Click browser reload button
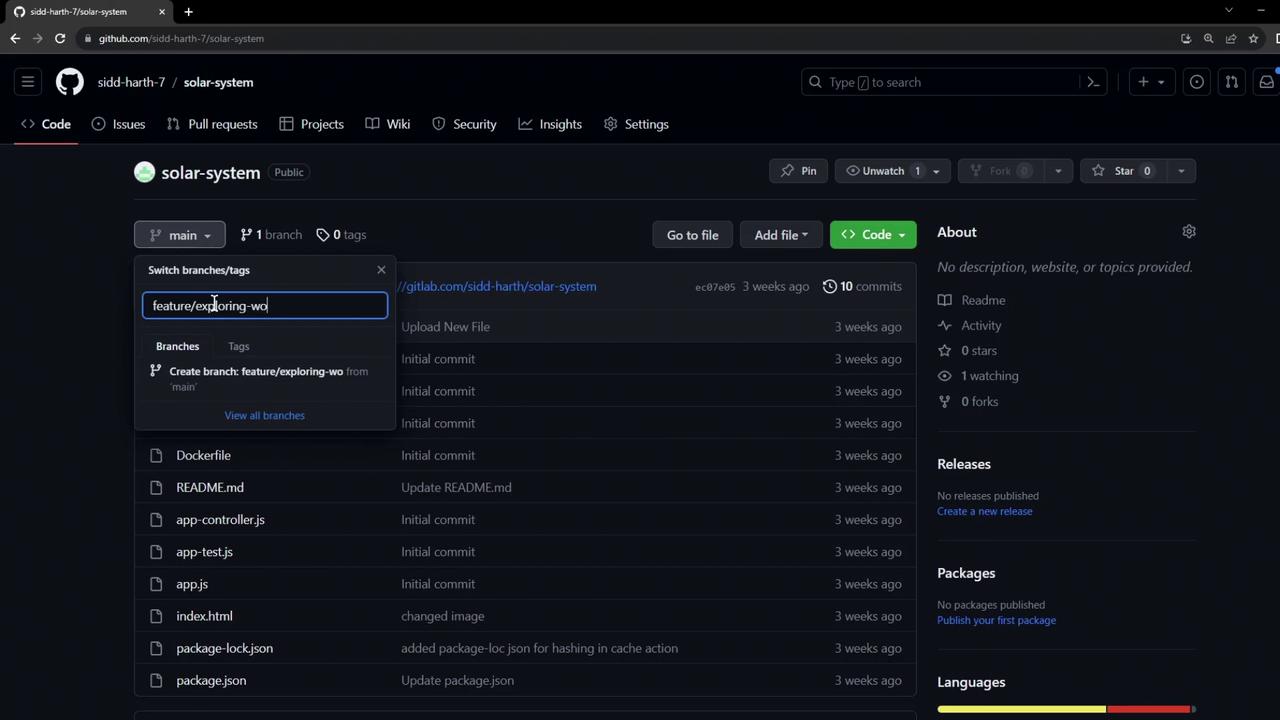 point(60,38)
